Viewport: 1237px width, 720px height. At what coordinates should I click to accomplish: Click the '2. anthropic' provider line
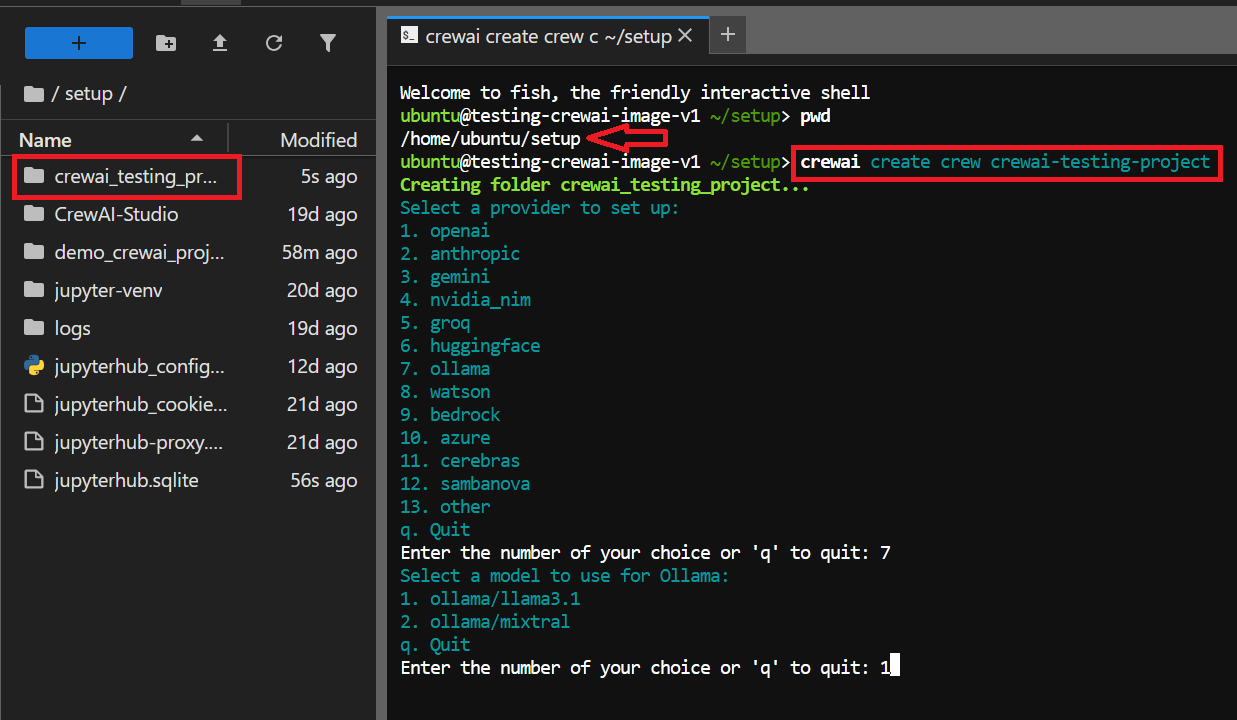tap(460, 254)
